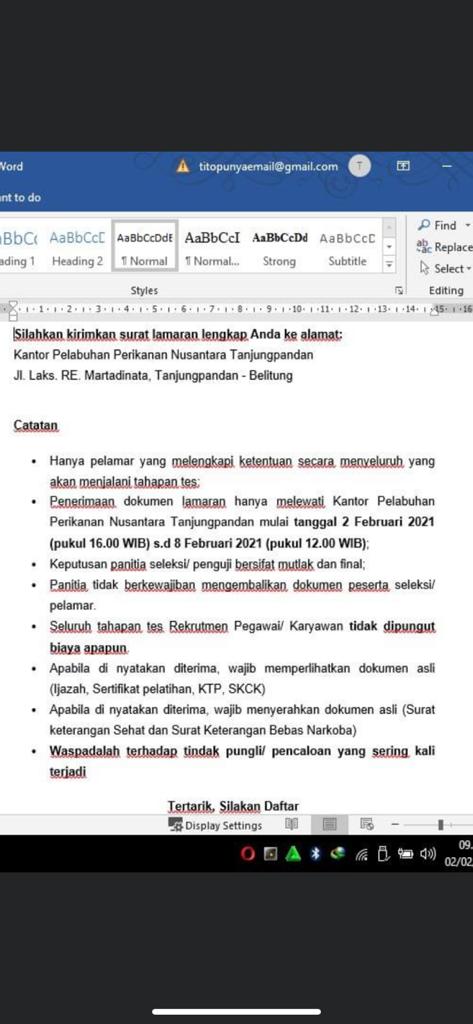Switch to Web Layout view

367,824
